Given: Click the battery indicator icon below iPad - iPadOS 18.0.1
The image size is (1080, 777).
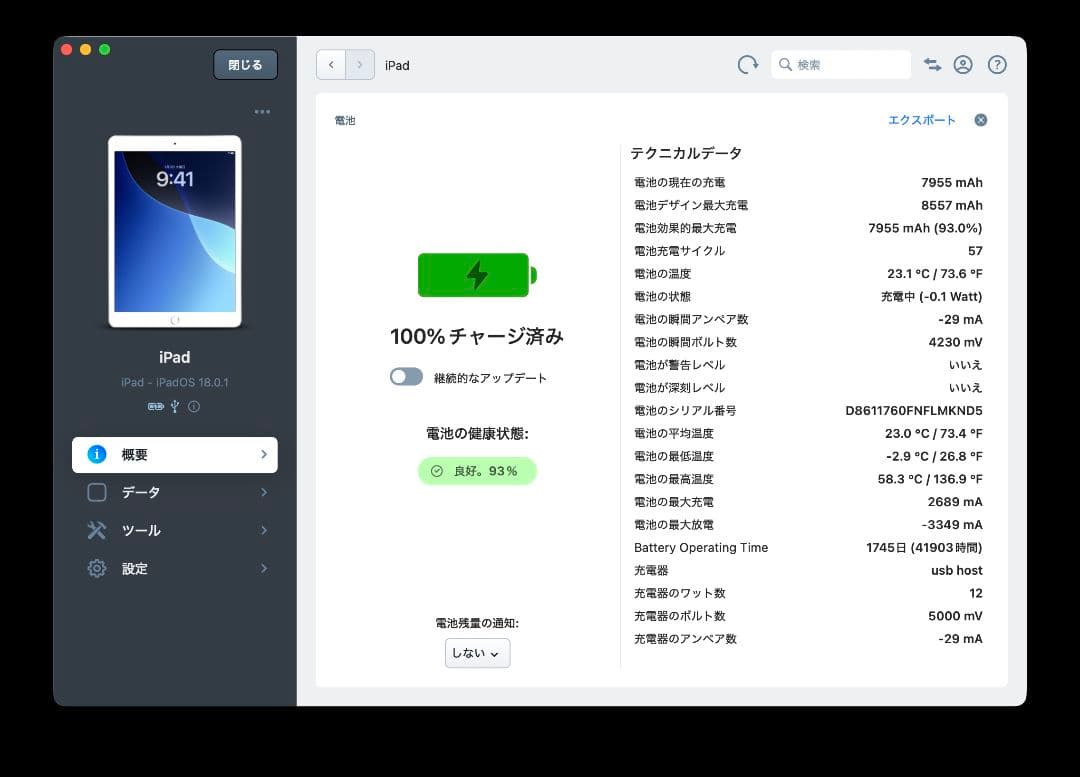Looking at the screenshot, I should 155,406.
